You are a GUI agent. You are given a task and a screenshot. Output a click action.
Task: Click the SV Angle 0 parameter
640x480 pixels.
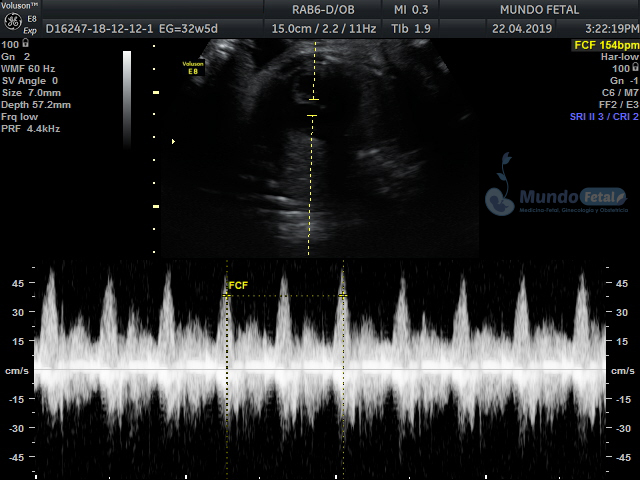click(x=30, y=81)
